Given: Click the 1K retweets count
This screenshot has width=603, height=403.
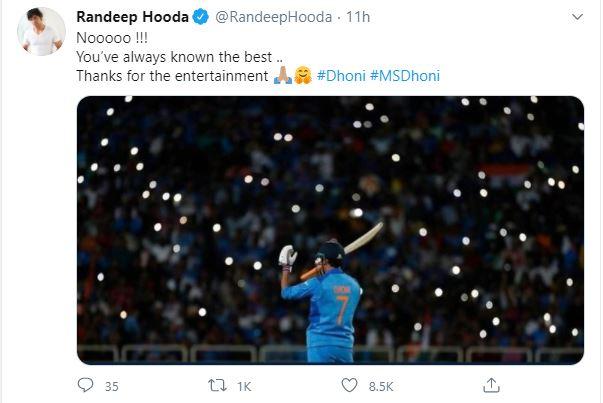Looking at the screenshot, I should click(x=244, y=386).
